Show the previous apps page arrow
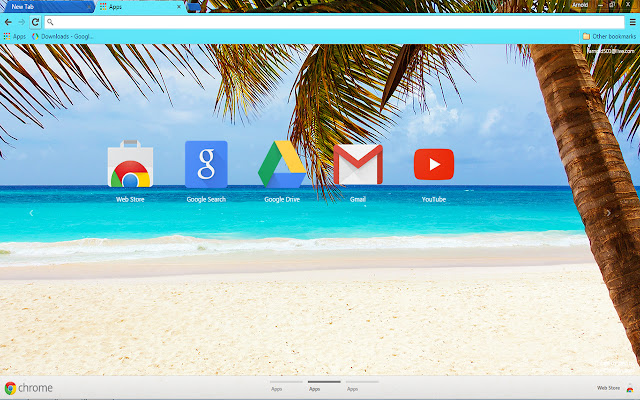 [x=31, y=213]
